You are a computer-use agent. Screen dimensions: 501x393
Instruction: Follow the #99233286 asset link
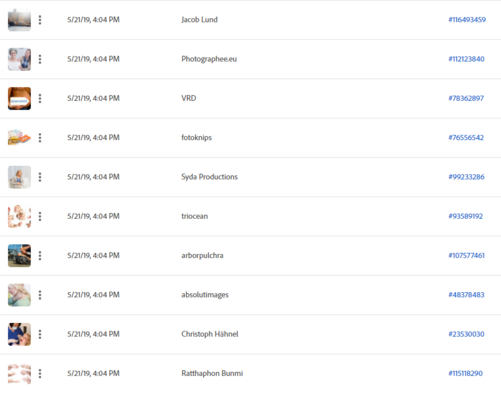tap(466, 177)
